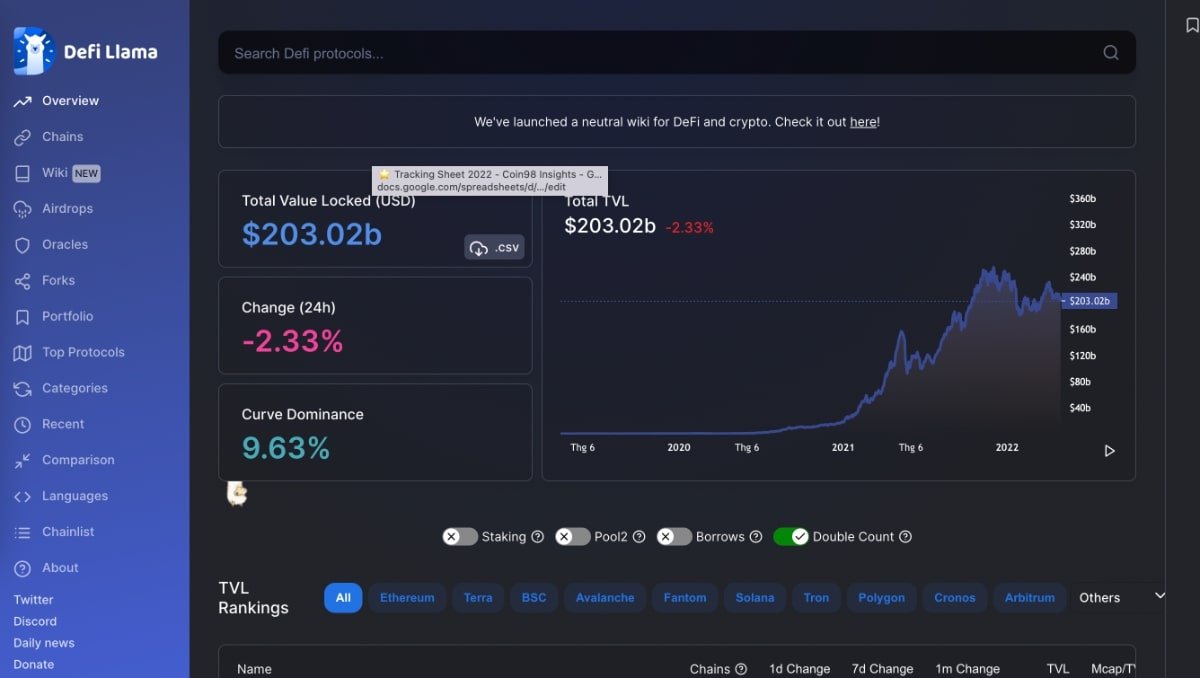1200x678 pixels.
Task: Open the Twitter link in sidebar
Action: (x=33, y=600)
